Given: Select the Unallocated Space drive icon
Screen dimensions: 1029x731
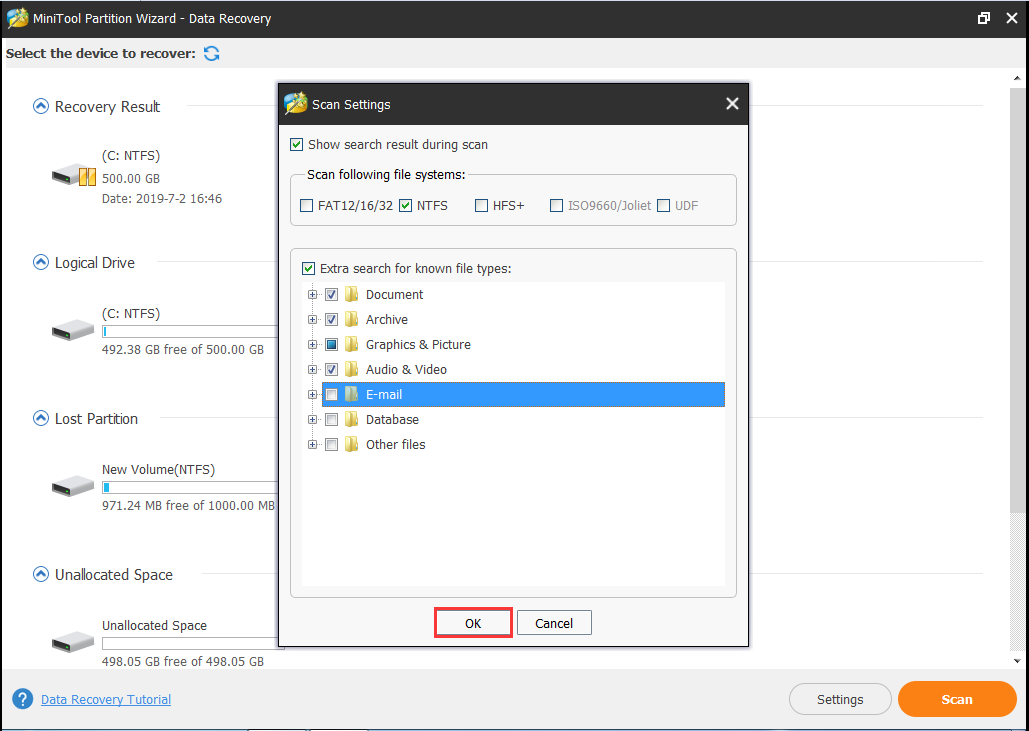Looking at the screenshot, I should coord(73,642).
